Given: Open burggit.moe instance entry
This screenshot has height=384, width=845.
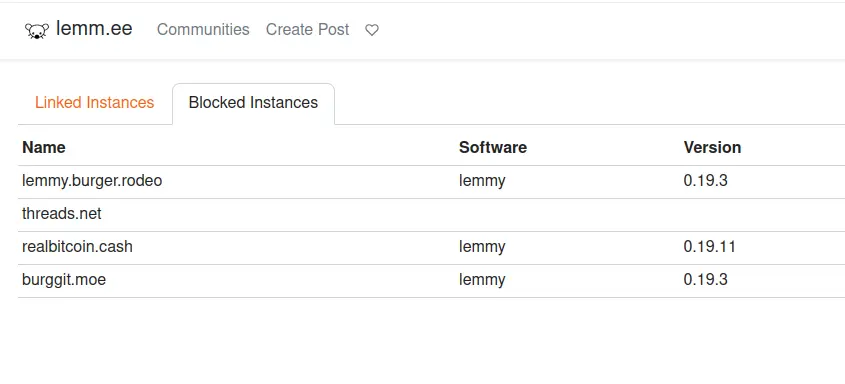Looking at the screenshot, I should tap(64, 280).
